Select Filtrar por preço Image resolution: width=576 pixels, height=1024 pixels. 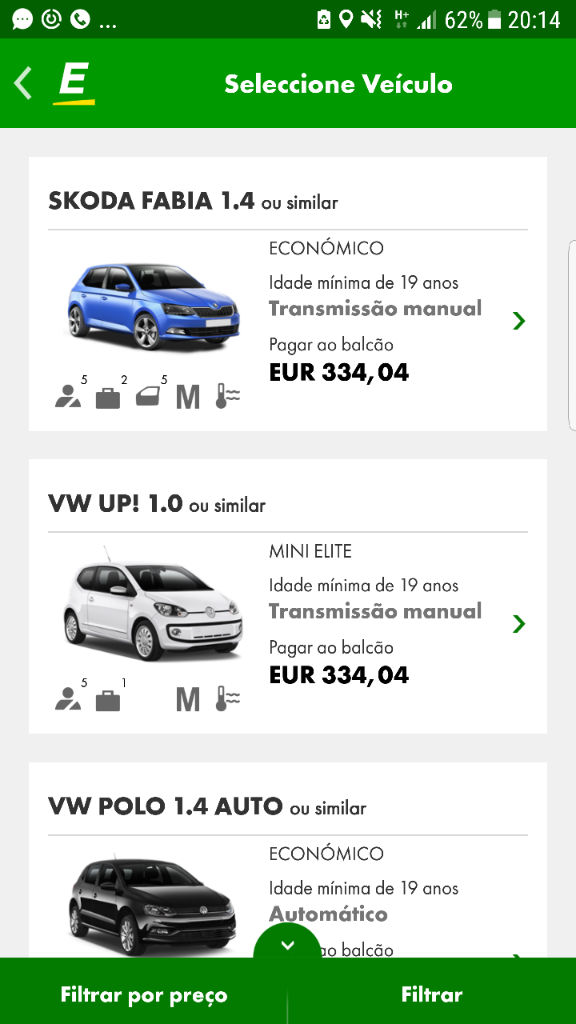click(x=144, y=995)
